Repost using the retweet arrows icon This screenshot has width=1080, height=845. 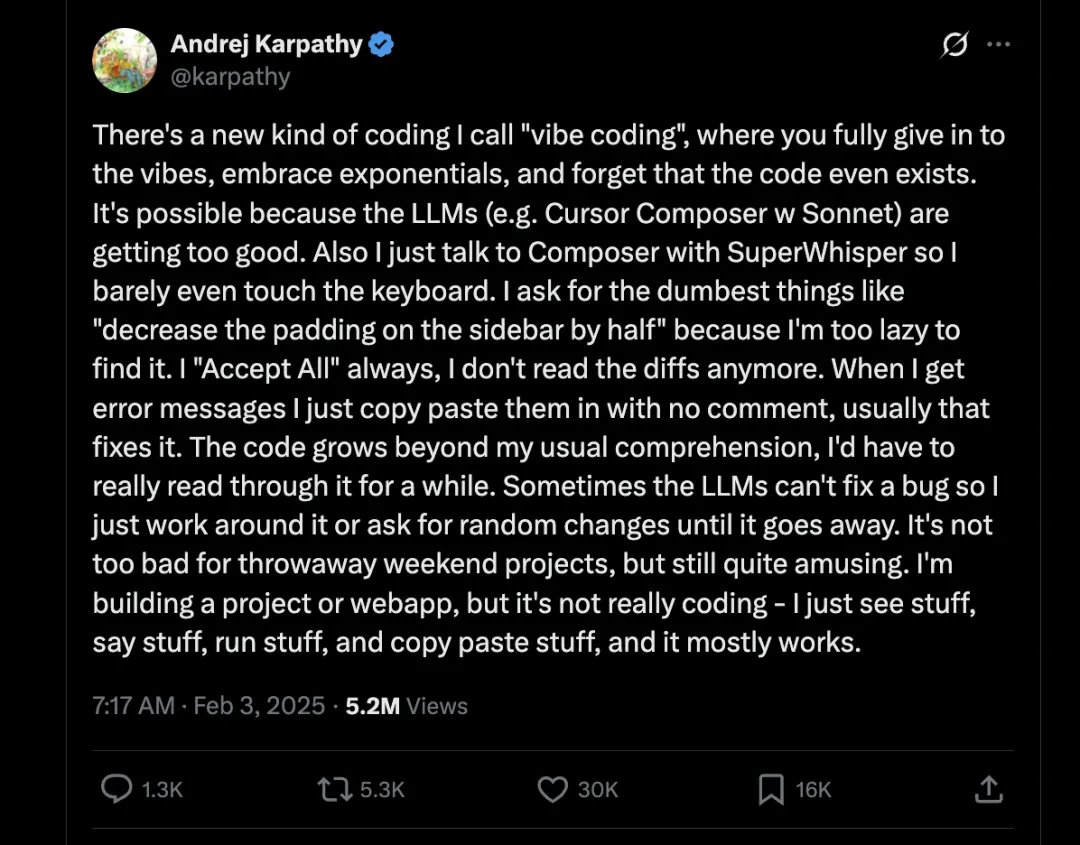click(332, 790)
